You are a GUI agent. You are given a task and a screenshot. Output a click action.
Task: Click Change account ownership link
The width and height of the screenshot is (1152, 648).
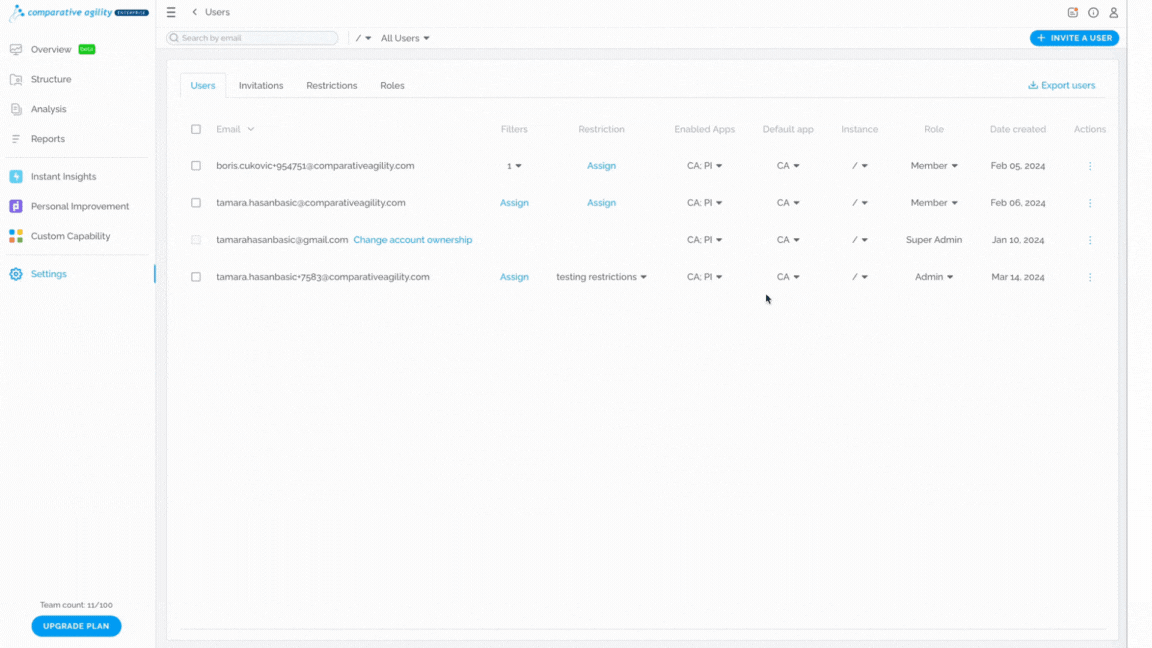pos(413,240)
